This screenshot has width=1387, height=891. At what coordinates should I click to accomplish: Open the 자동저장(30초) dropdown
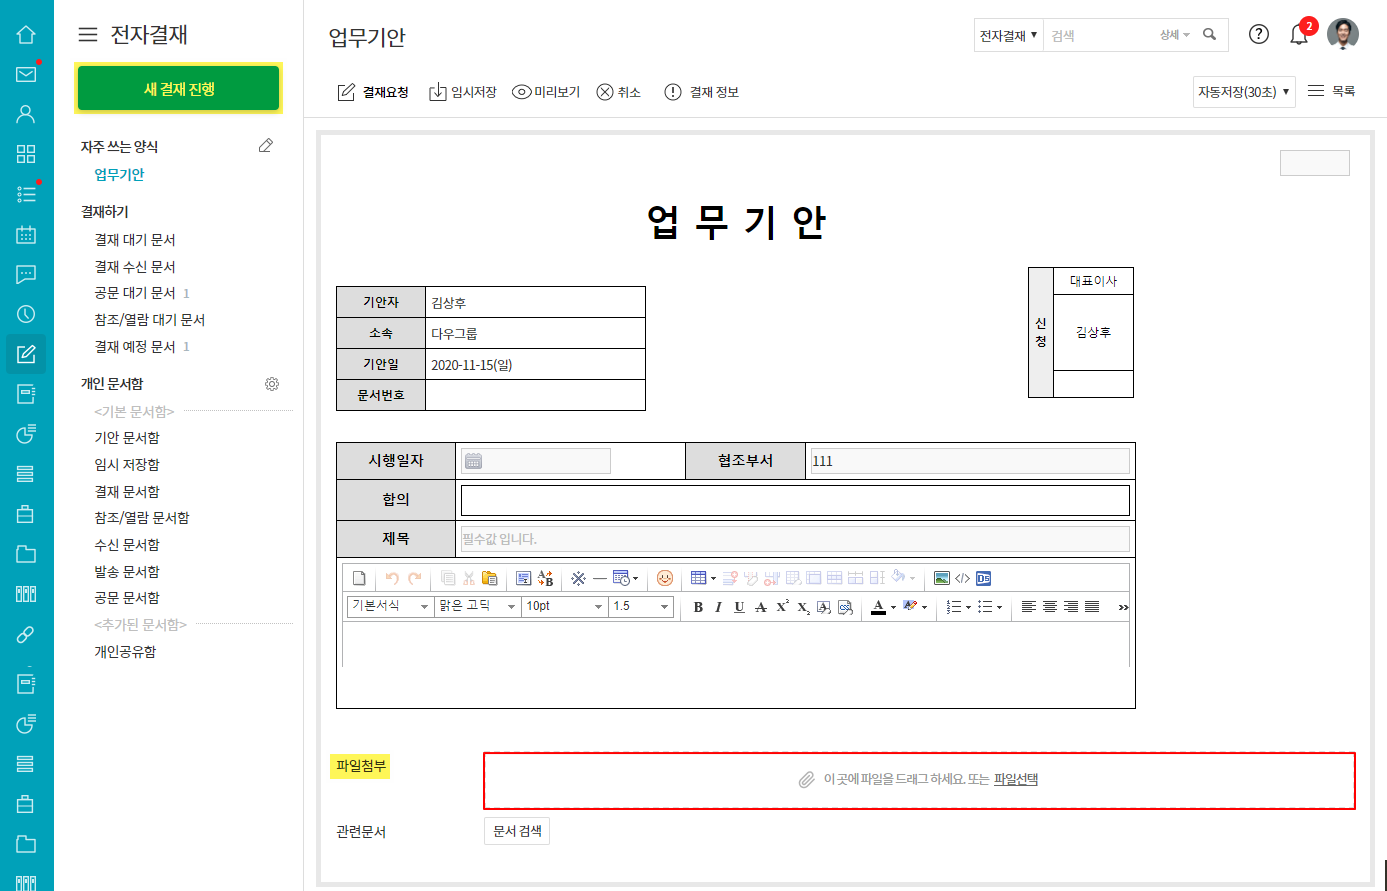[1243, 92]
